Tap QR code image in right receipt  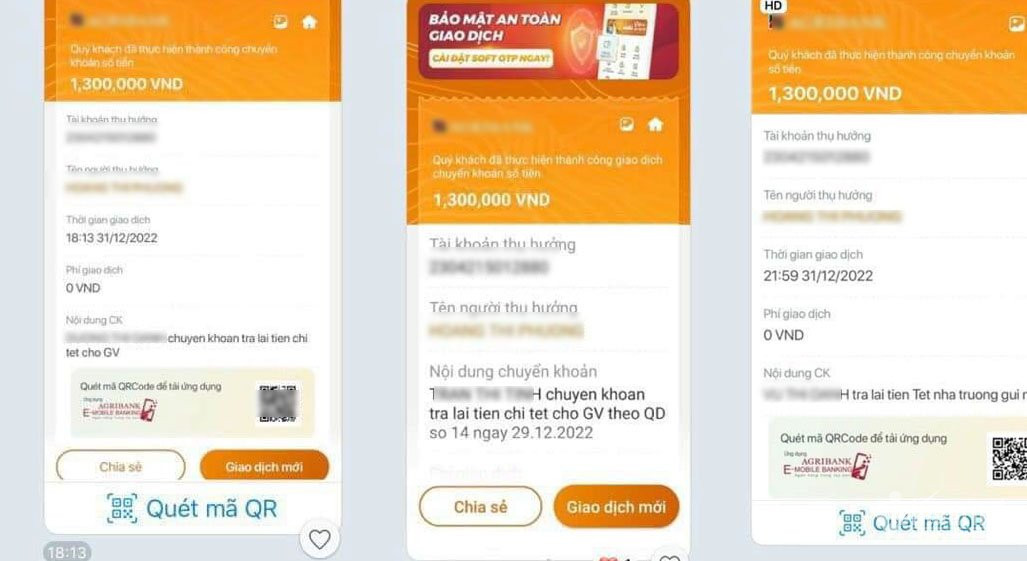click(x=1007, y=459)
